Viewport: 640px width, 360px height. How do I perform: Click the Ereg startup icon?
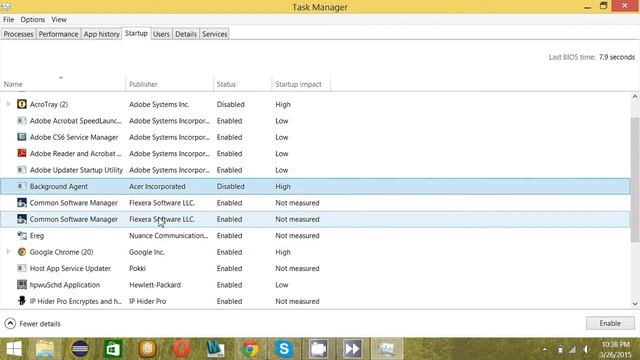pyautogui.click(x=22, y=236)
